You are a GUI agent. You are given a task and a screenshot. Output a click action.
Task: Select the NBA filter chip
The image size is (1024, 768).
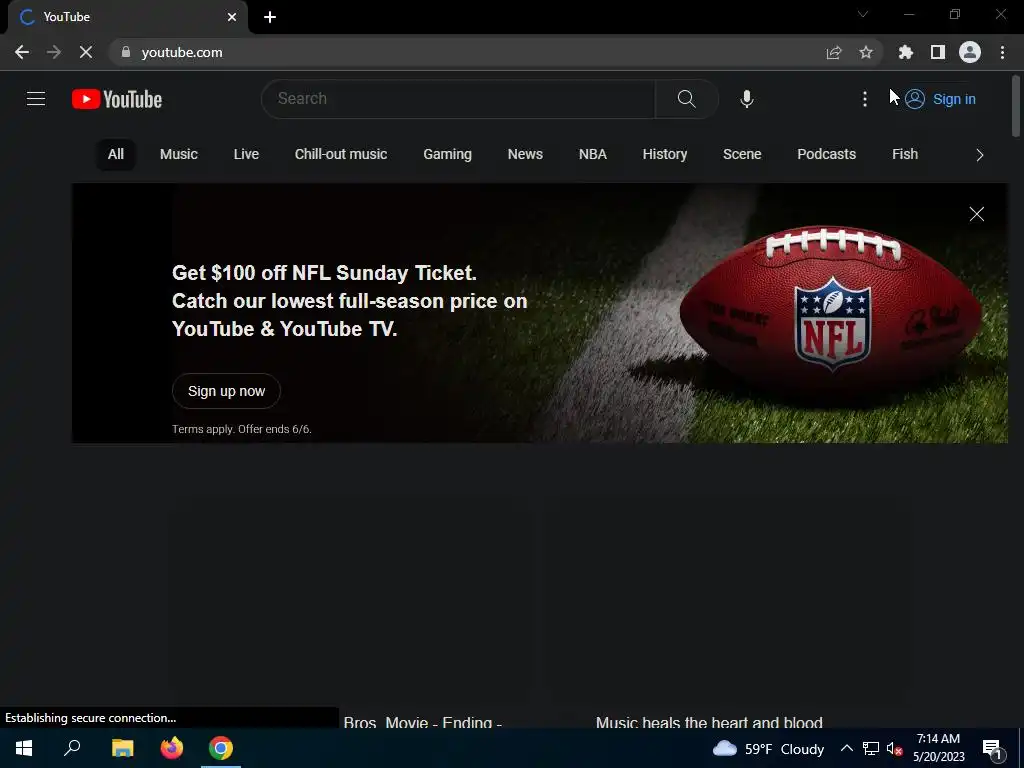592,154
